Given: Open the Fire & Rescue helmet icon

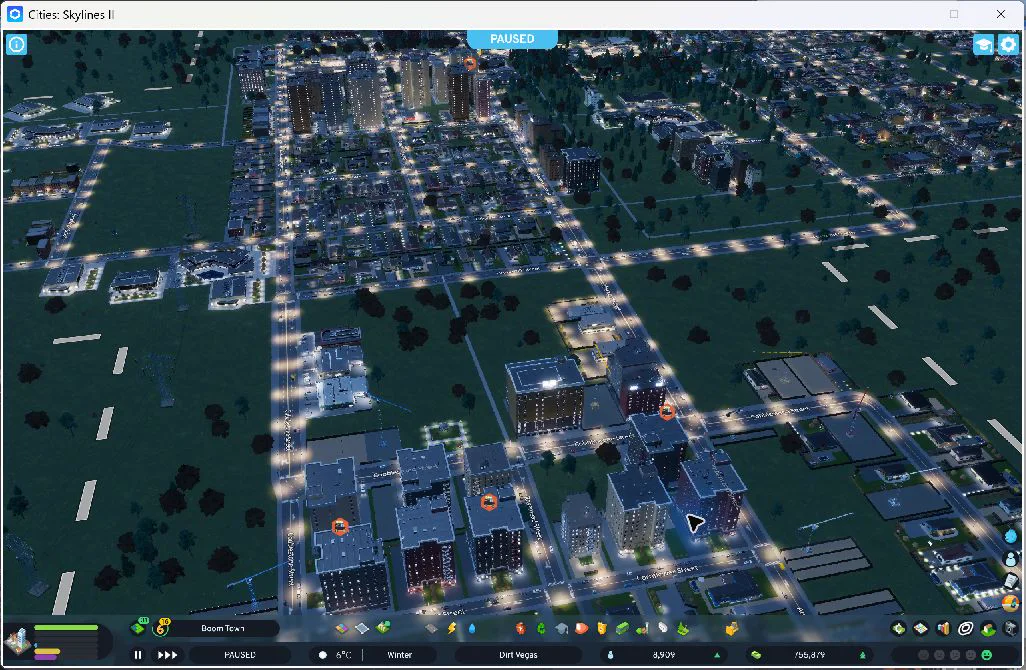Looking at the screenshot, I should point(582,628).
